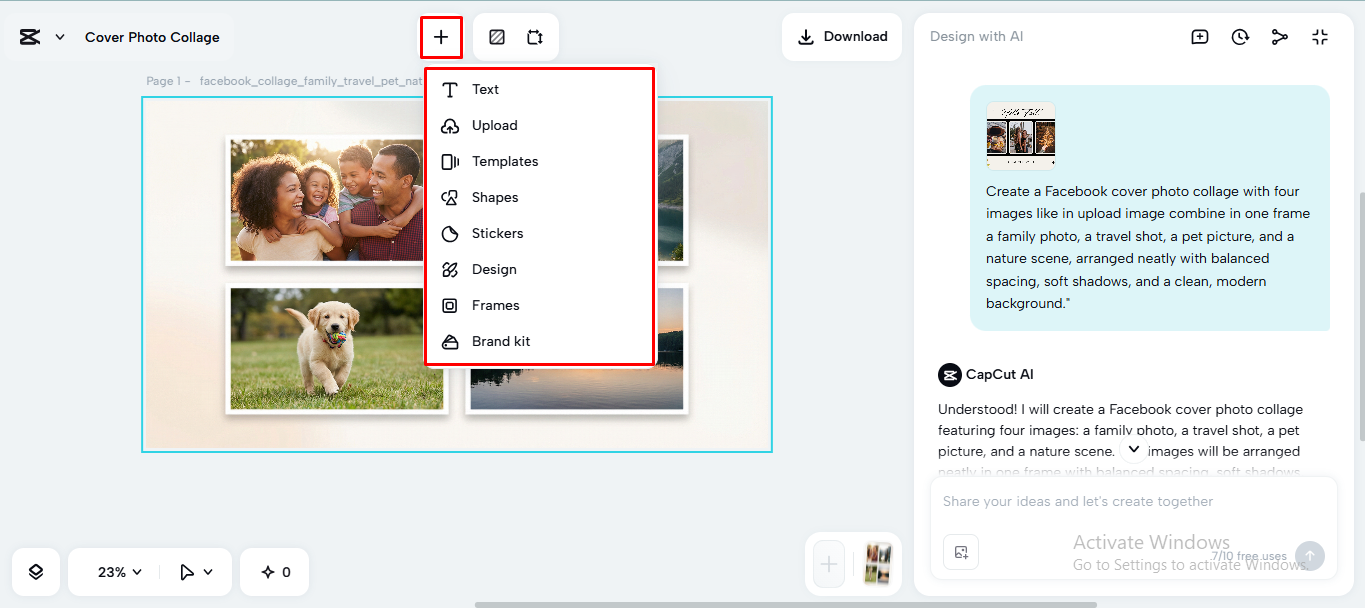Check AI credits with the sparkle icon
Viewport: 1365px width, 608px height.
[x=274, y=571]
